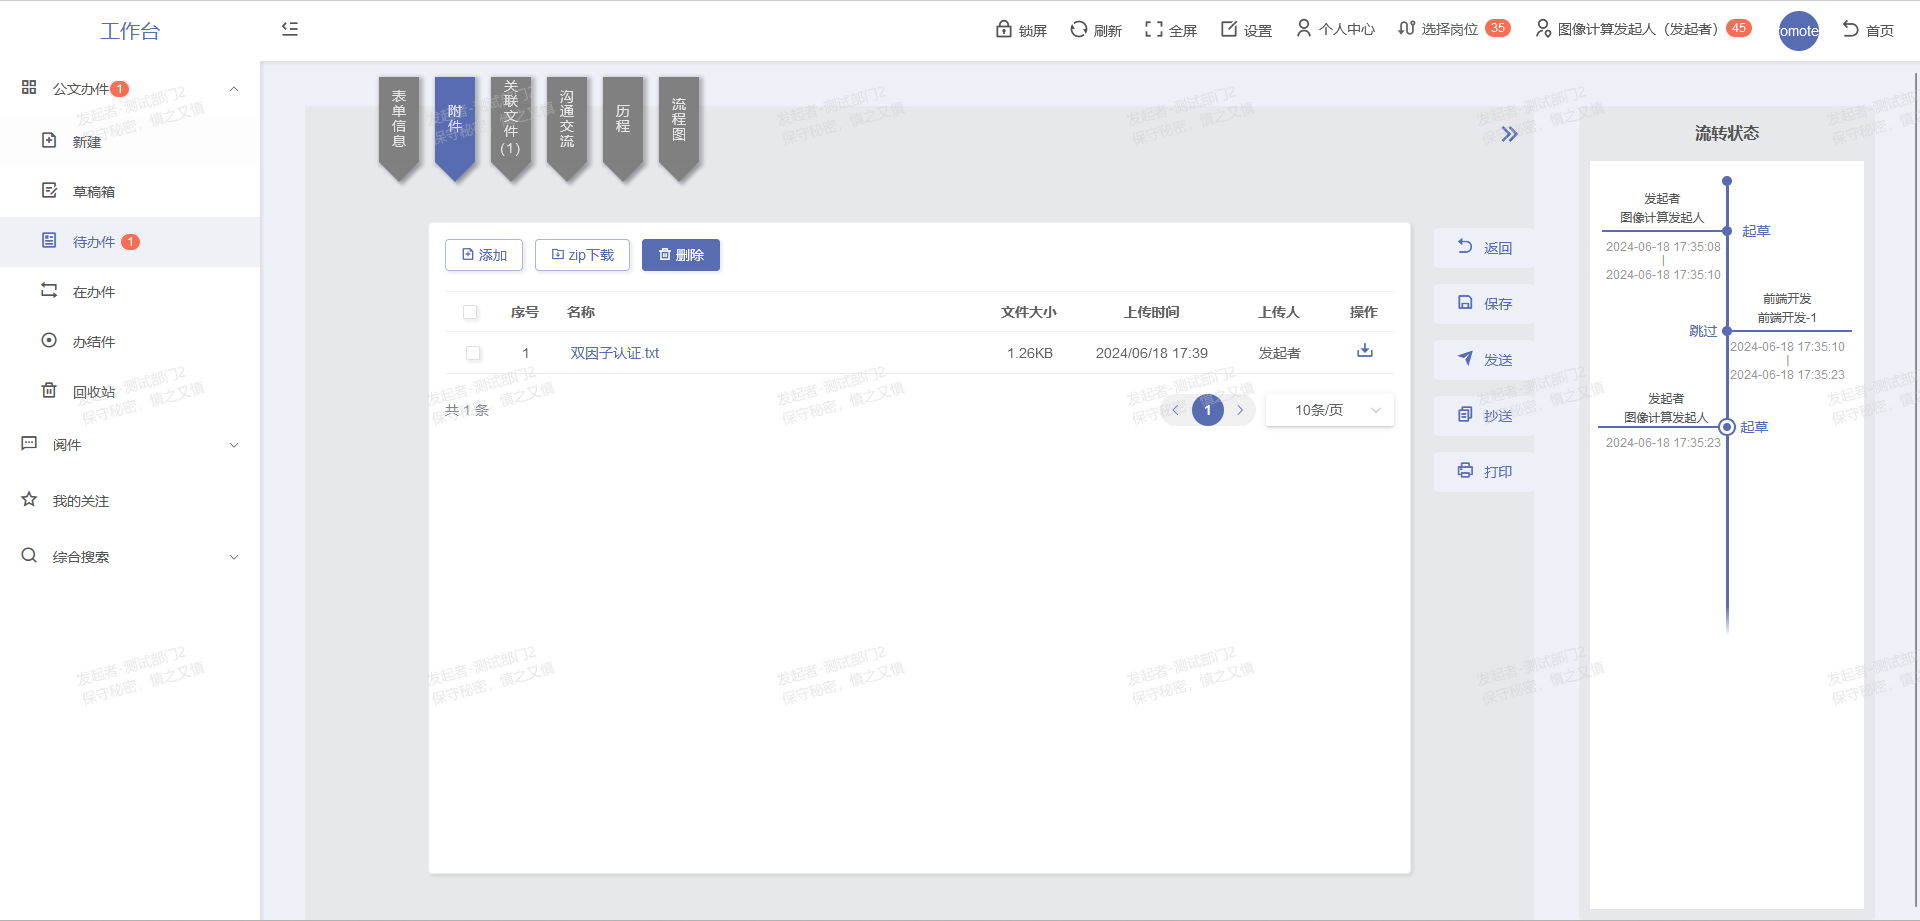The image size is (1920, 921).
Task: Open 草稿箱 drafts
Action: tap(130, 192)
